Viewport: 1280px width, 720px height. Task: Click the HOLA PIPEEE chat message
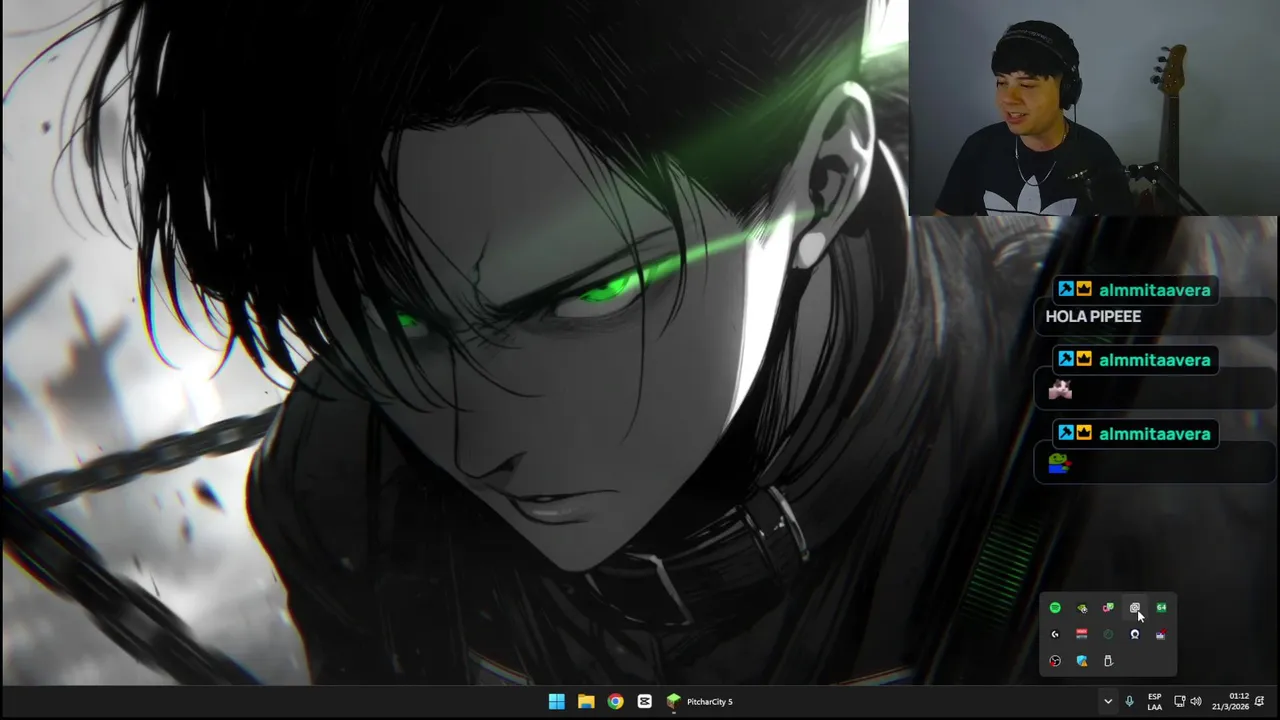(1093, 316)
